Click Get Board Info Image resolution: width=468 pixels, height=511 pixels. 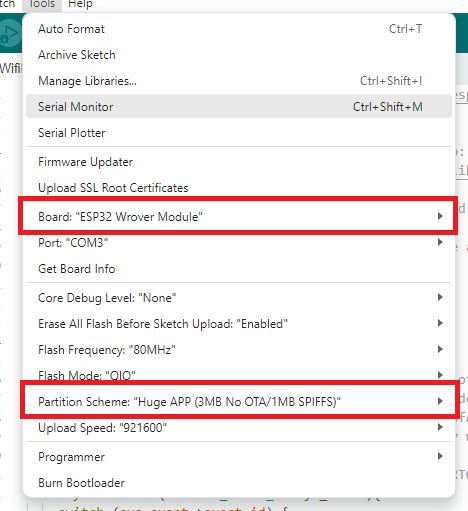pos(239,269)
